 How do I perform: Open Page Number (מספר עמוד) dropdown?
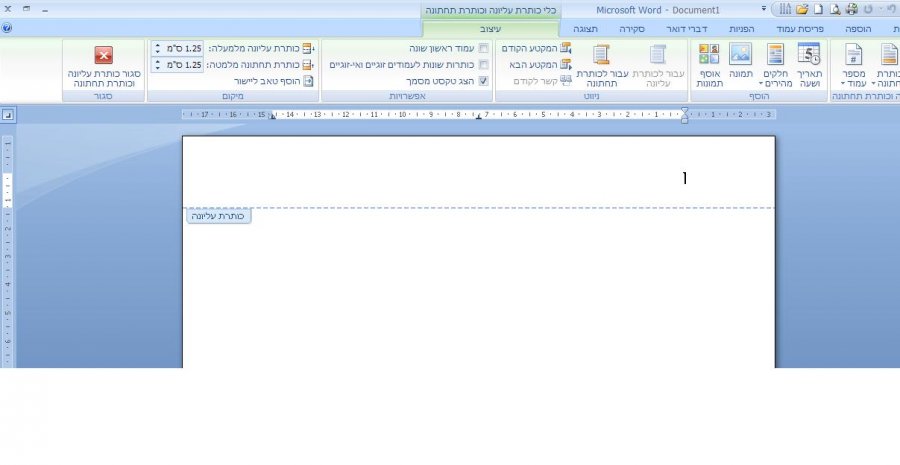(x=854, y=65)
